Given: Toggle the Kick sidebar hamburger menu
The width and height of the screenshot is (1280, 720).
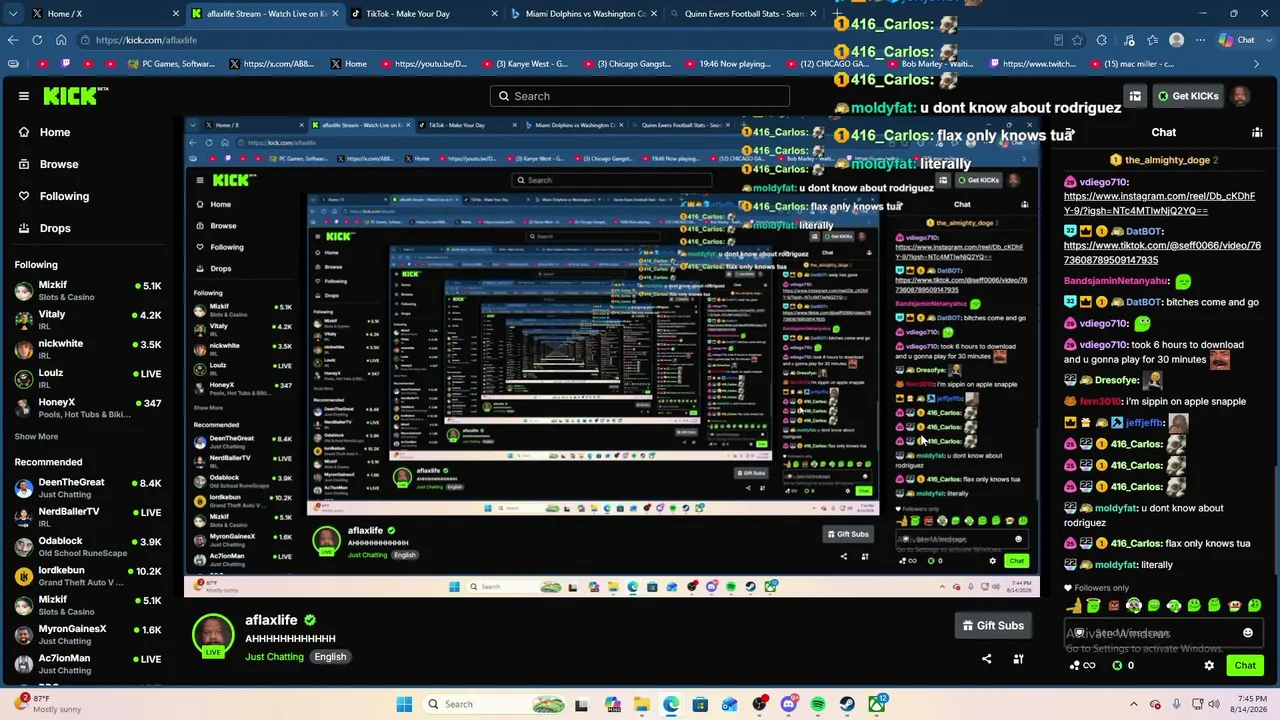Looking at the screenshot, I should (24, 96).
